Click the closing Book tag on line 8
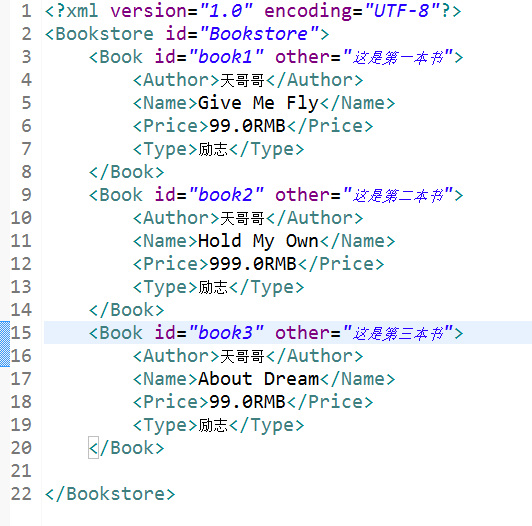532x526 pixels. [127, 172]
